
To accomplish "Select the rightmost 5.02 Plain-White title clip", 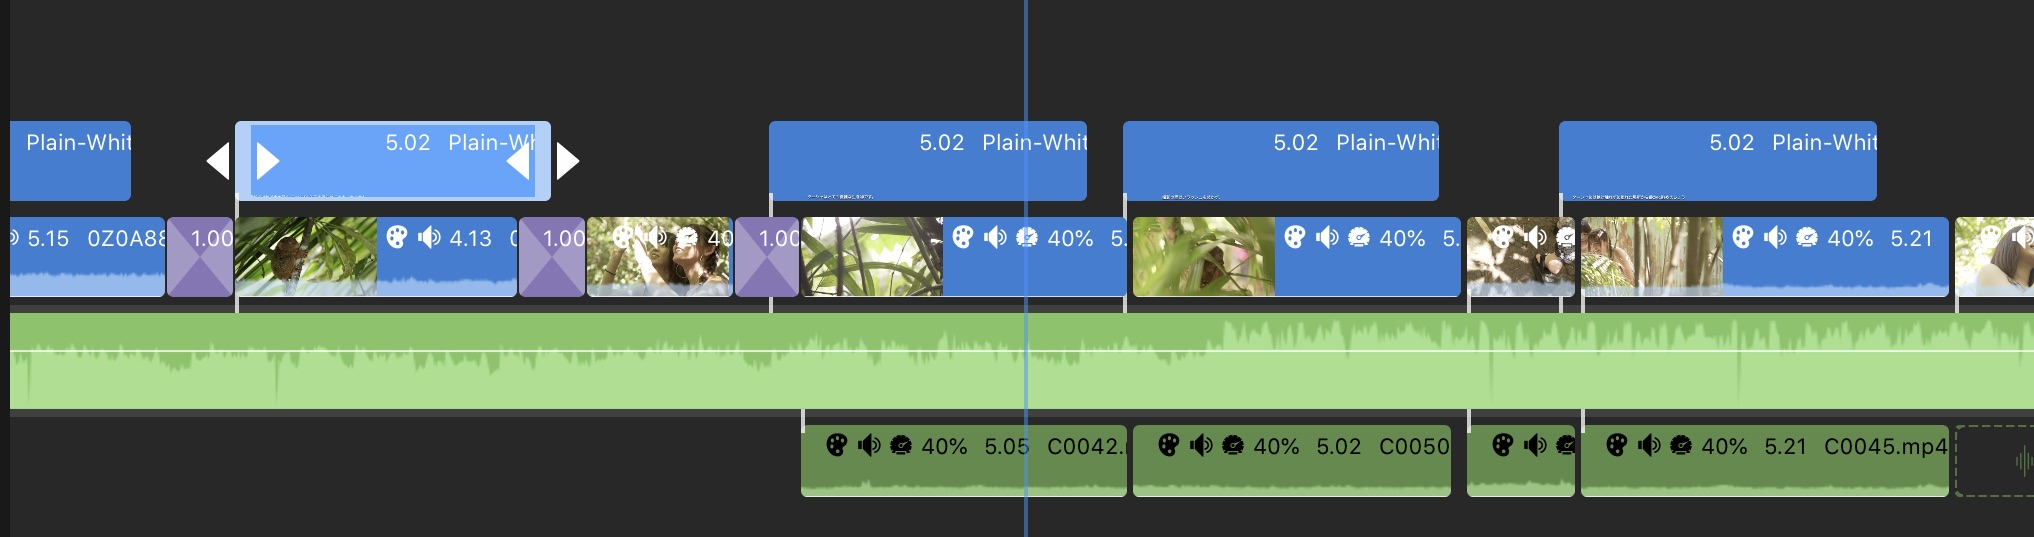I will (x=1717, y=160).
